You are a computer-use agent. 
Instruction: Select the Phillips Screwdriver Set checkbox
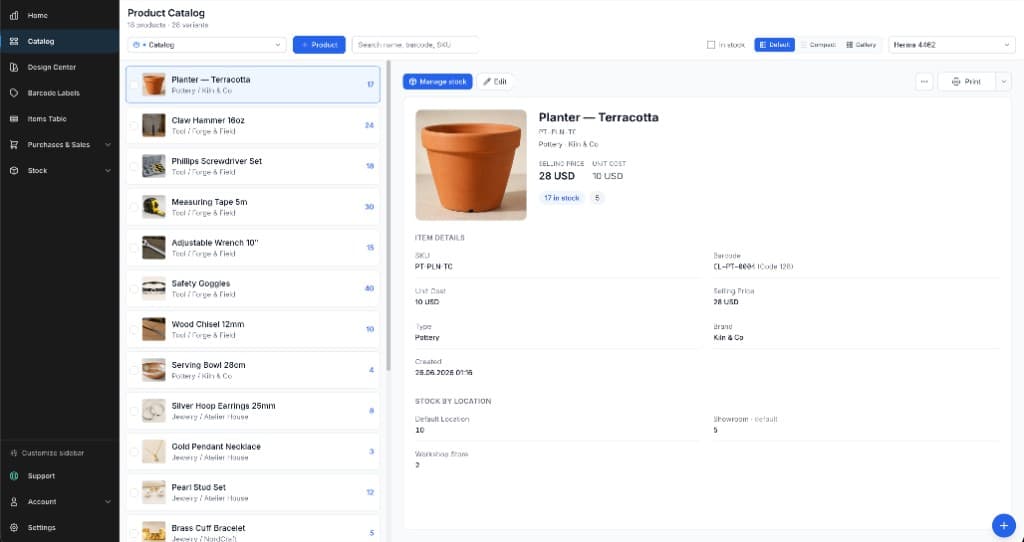(134, 167)
